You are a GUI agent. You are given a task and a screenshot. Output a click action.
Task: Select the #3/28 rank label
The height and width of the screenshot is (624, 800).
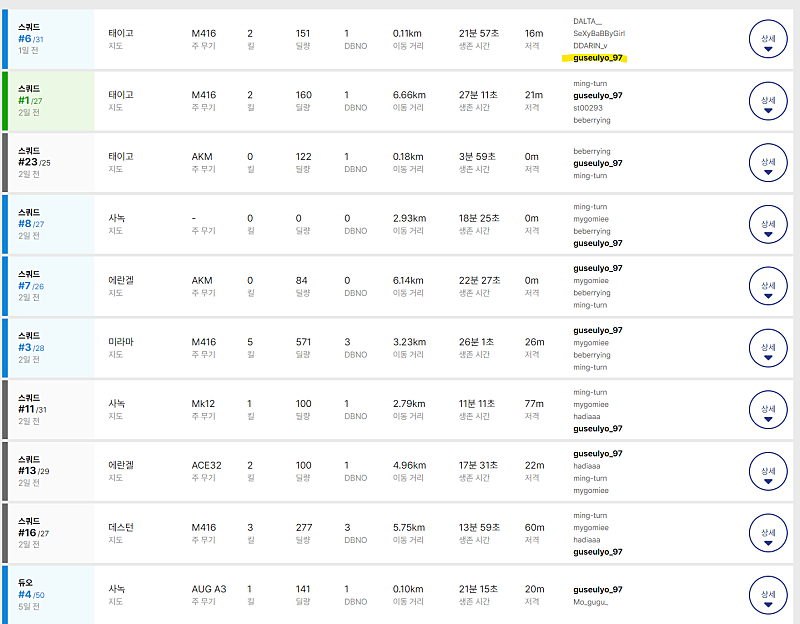point(31,347)
